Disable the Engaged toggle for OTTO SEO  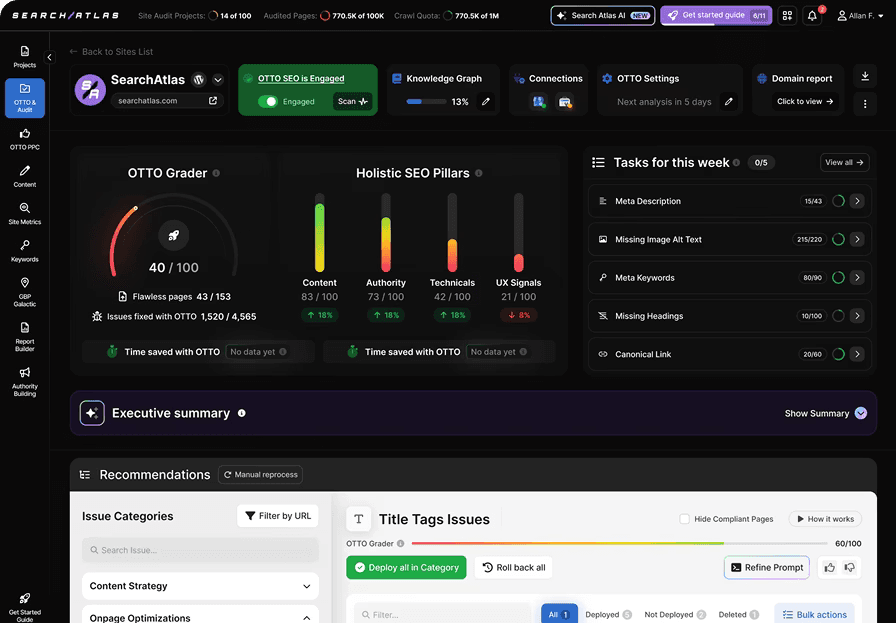[x=269, y=101]
